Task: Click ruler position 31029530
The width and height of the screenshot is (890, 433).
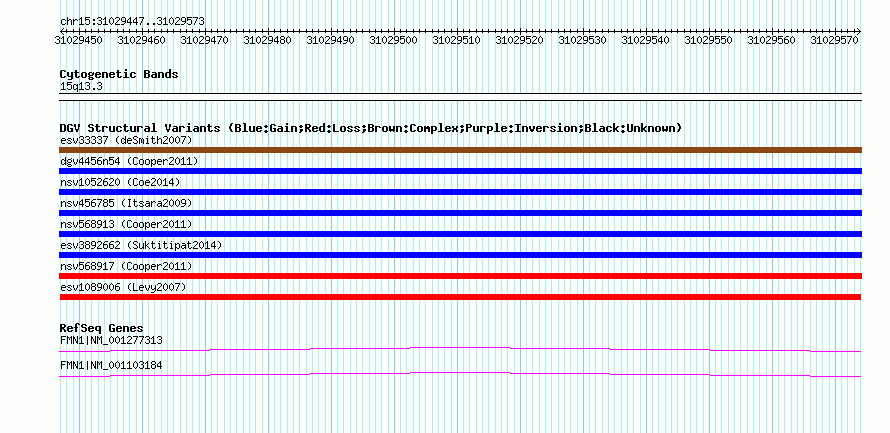Action: 582,40
